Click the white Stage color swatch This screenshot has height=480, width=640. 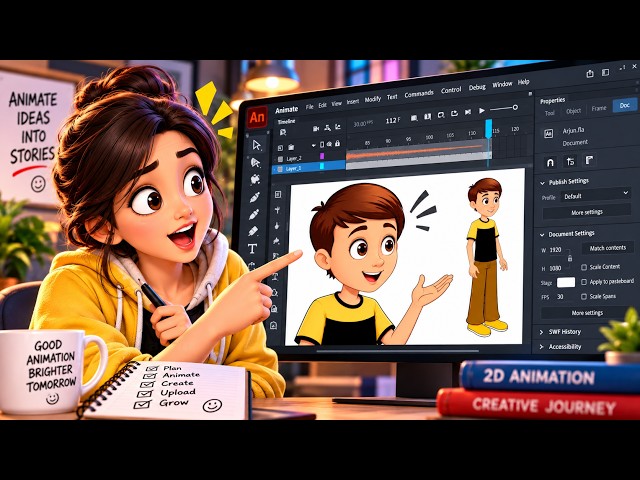(x=566, y=282)
